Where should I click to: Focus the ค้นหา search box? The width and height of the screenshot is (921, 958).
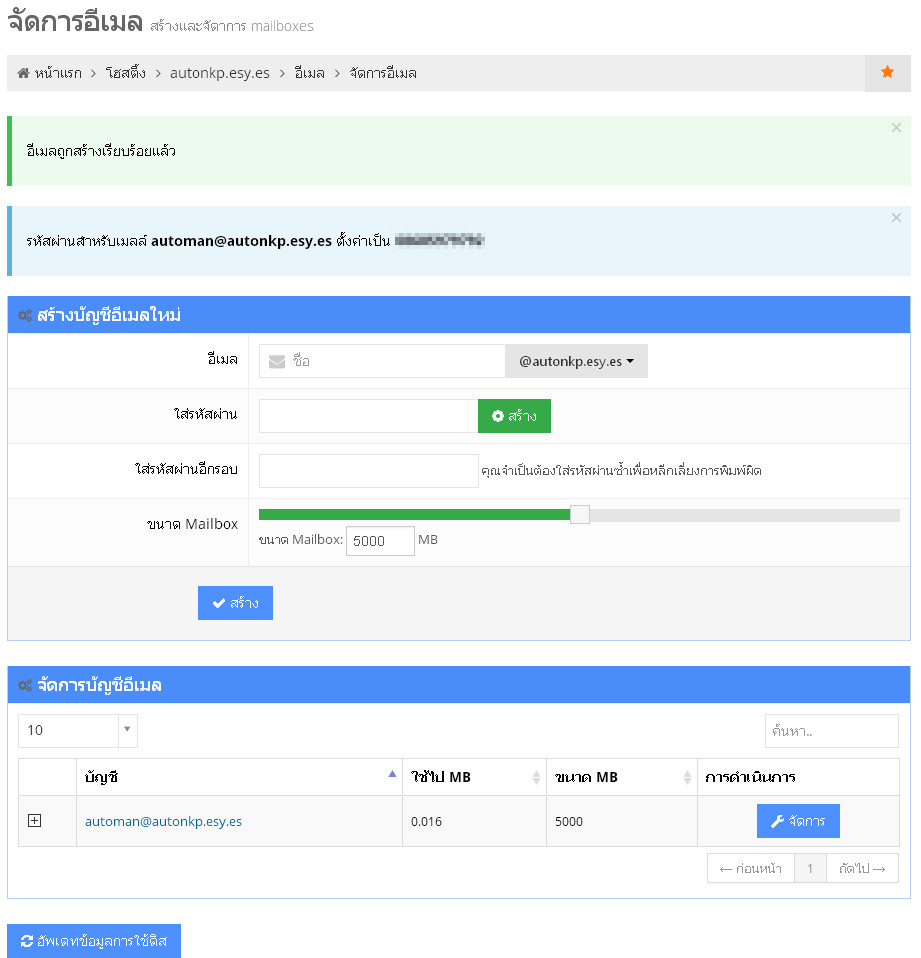[831, 731]
